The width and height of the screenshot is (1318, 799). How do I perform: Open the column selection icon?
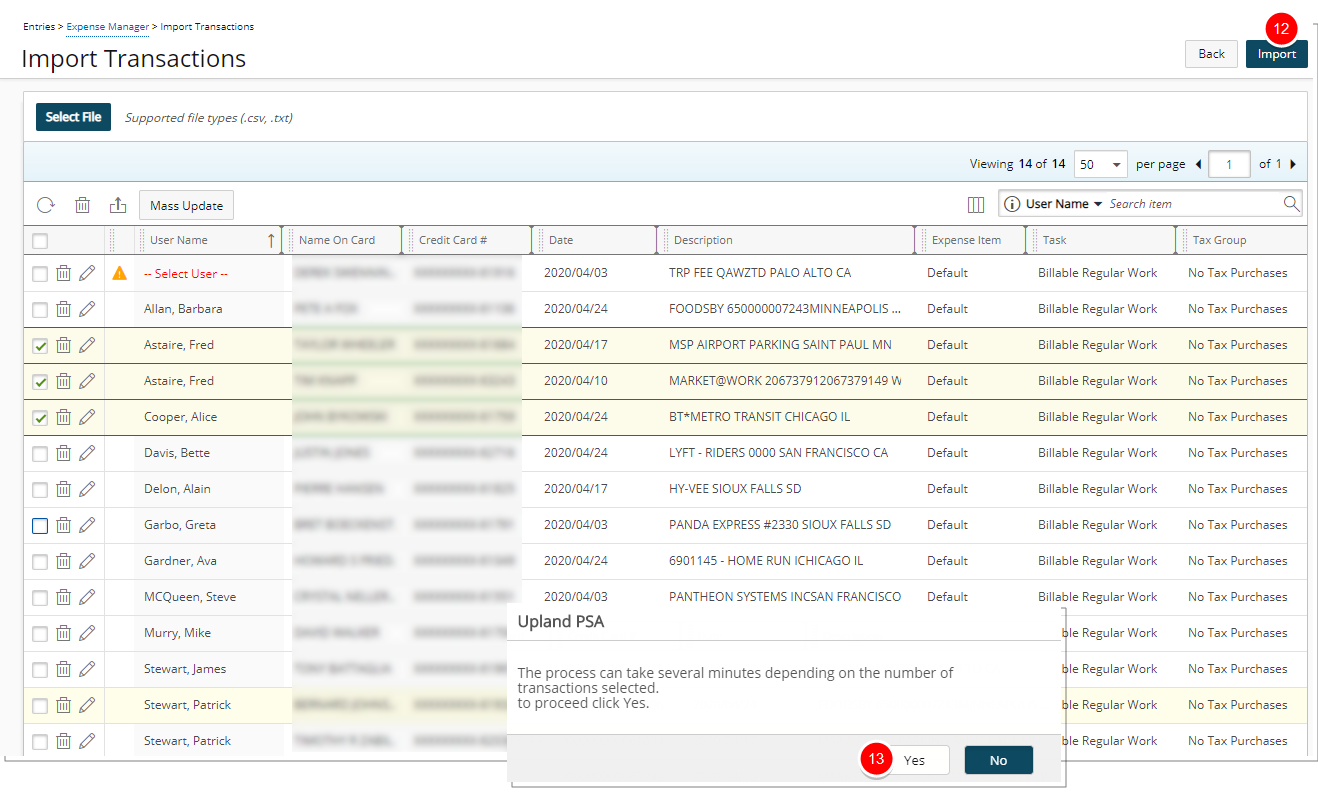point(976,204)
